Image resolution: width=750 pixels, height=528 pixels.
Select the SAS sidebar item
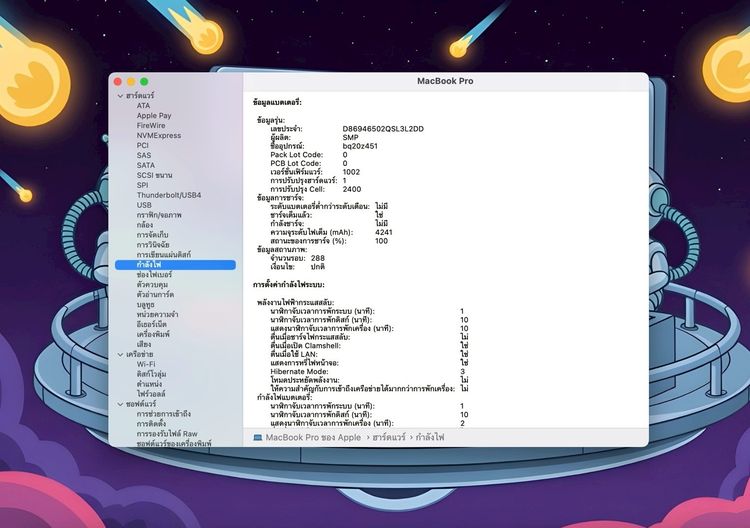point(143,155)
